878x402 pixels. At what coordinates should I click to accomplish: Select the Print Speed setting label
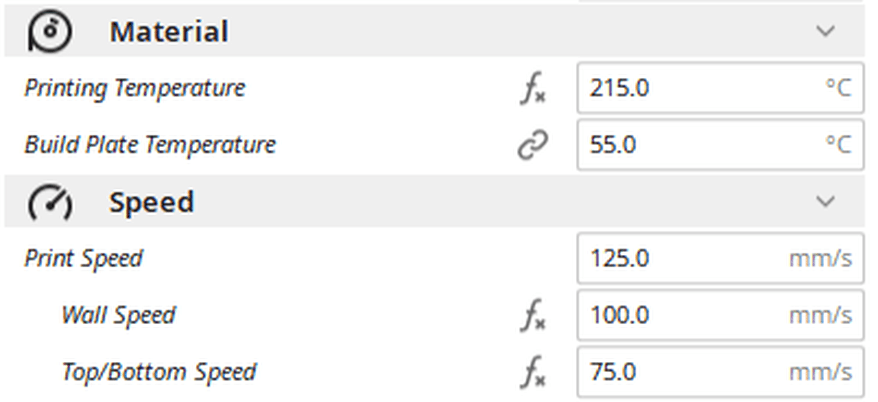coord(83,259)
